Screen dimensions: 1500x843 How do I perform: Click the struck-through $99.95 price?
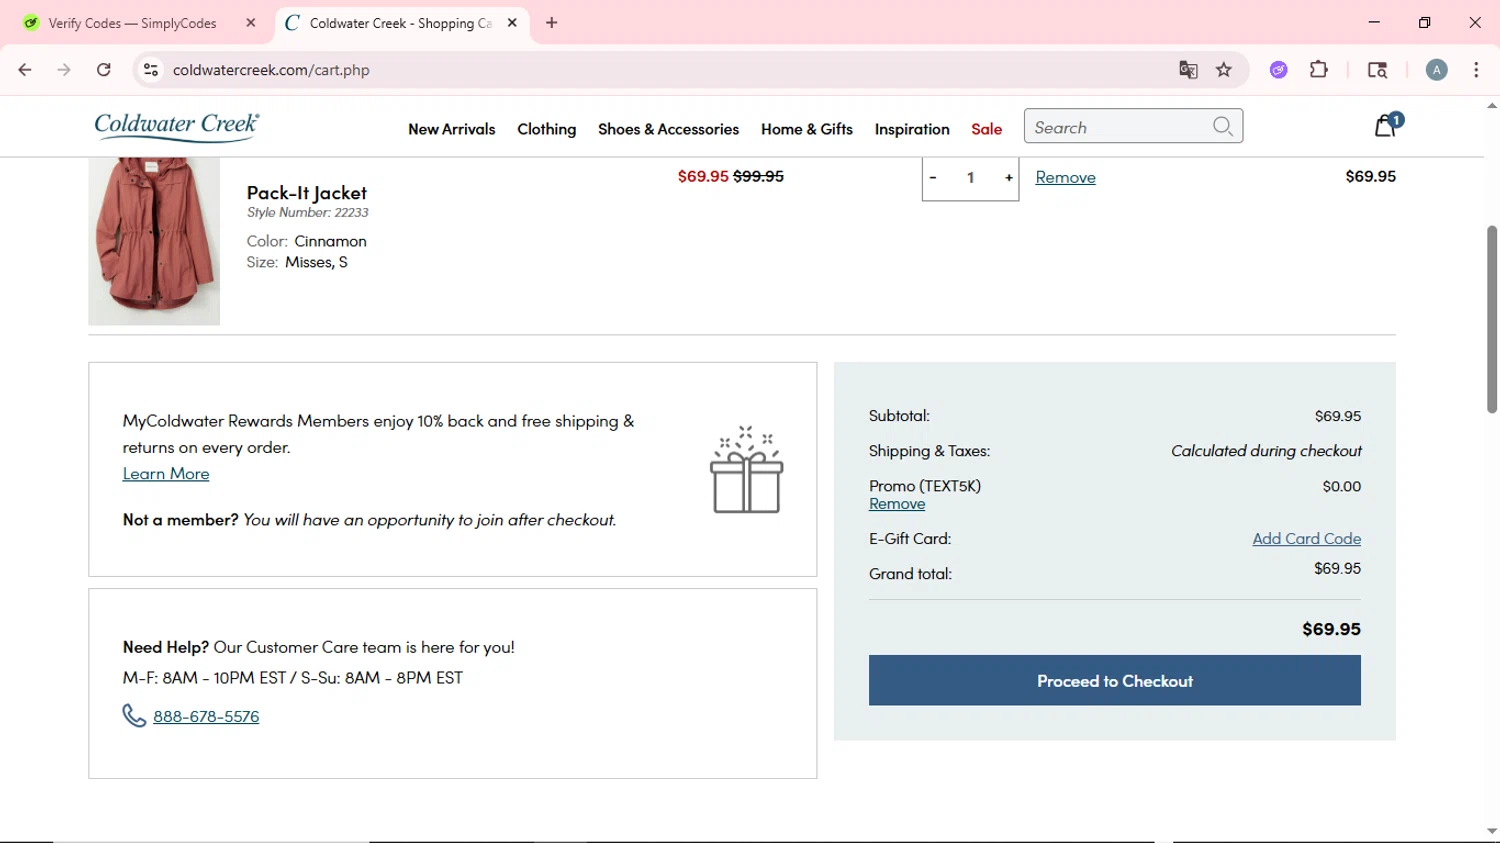click(x=759, y=176)
